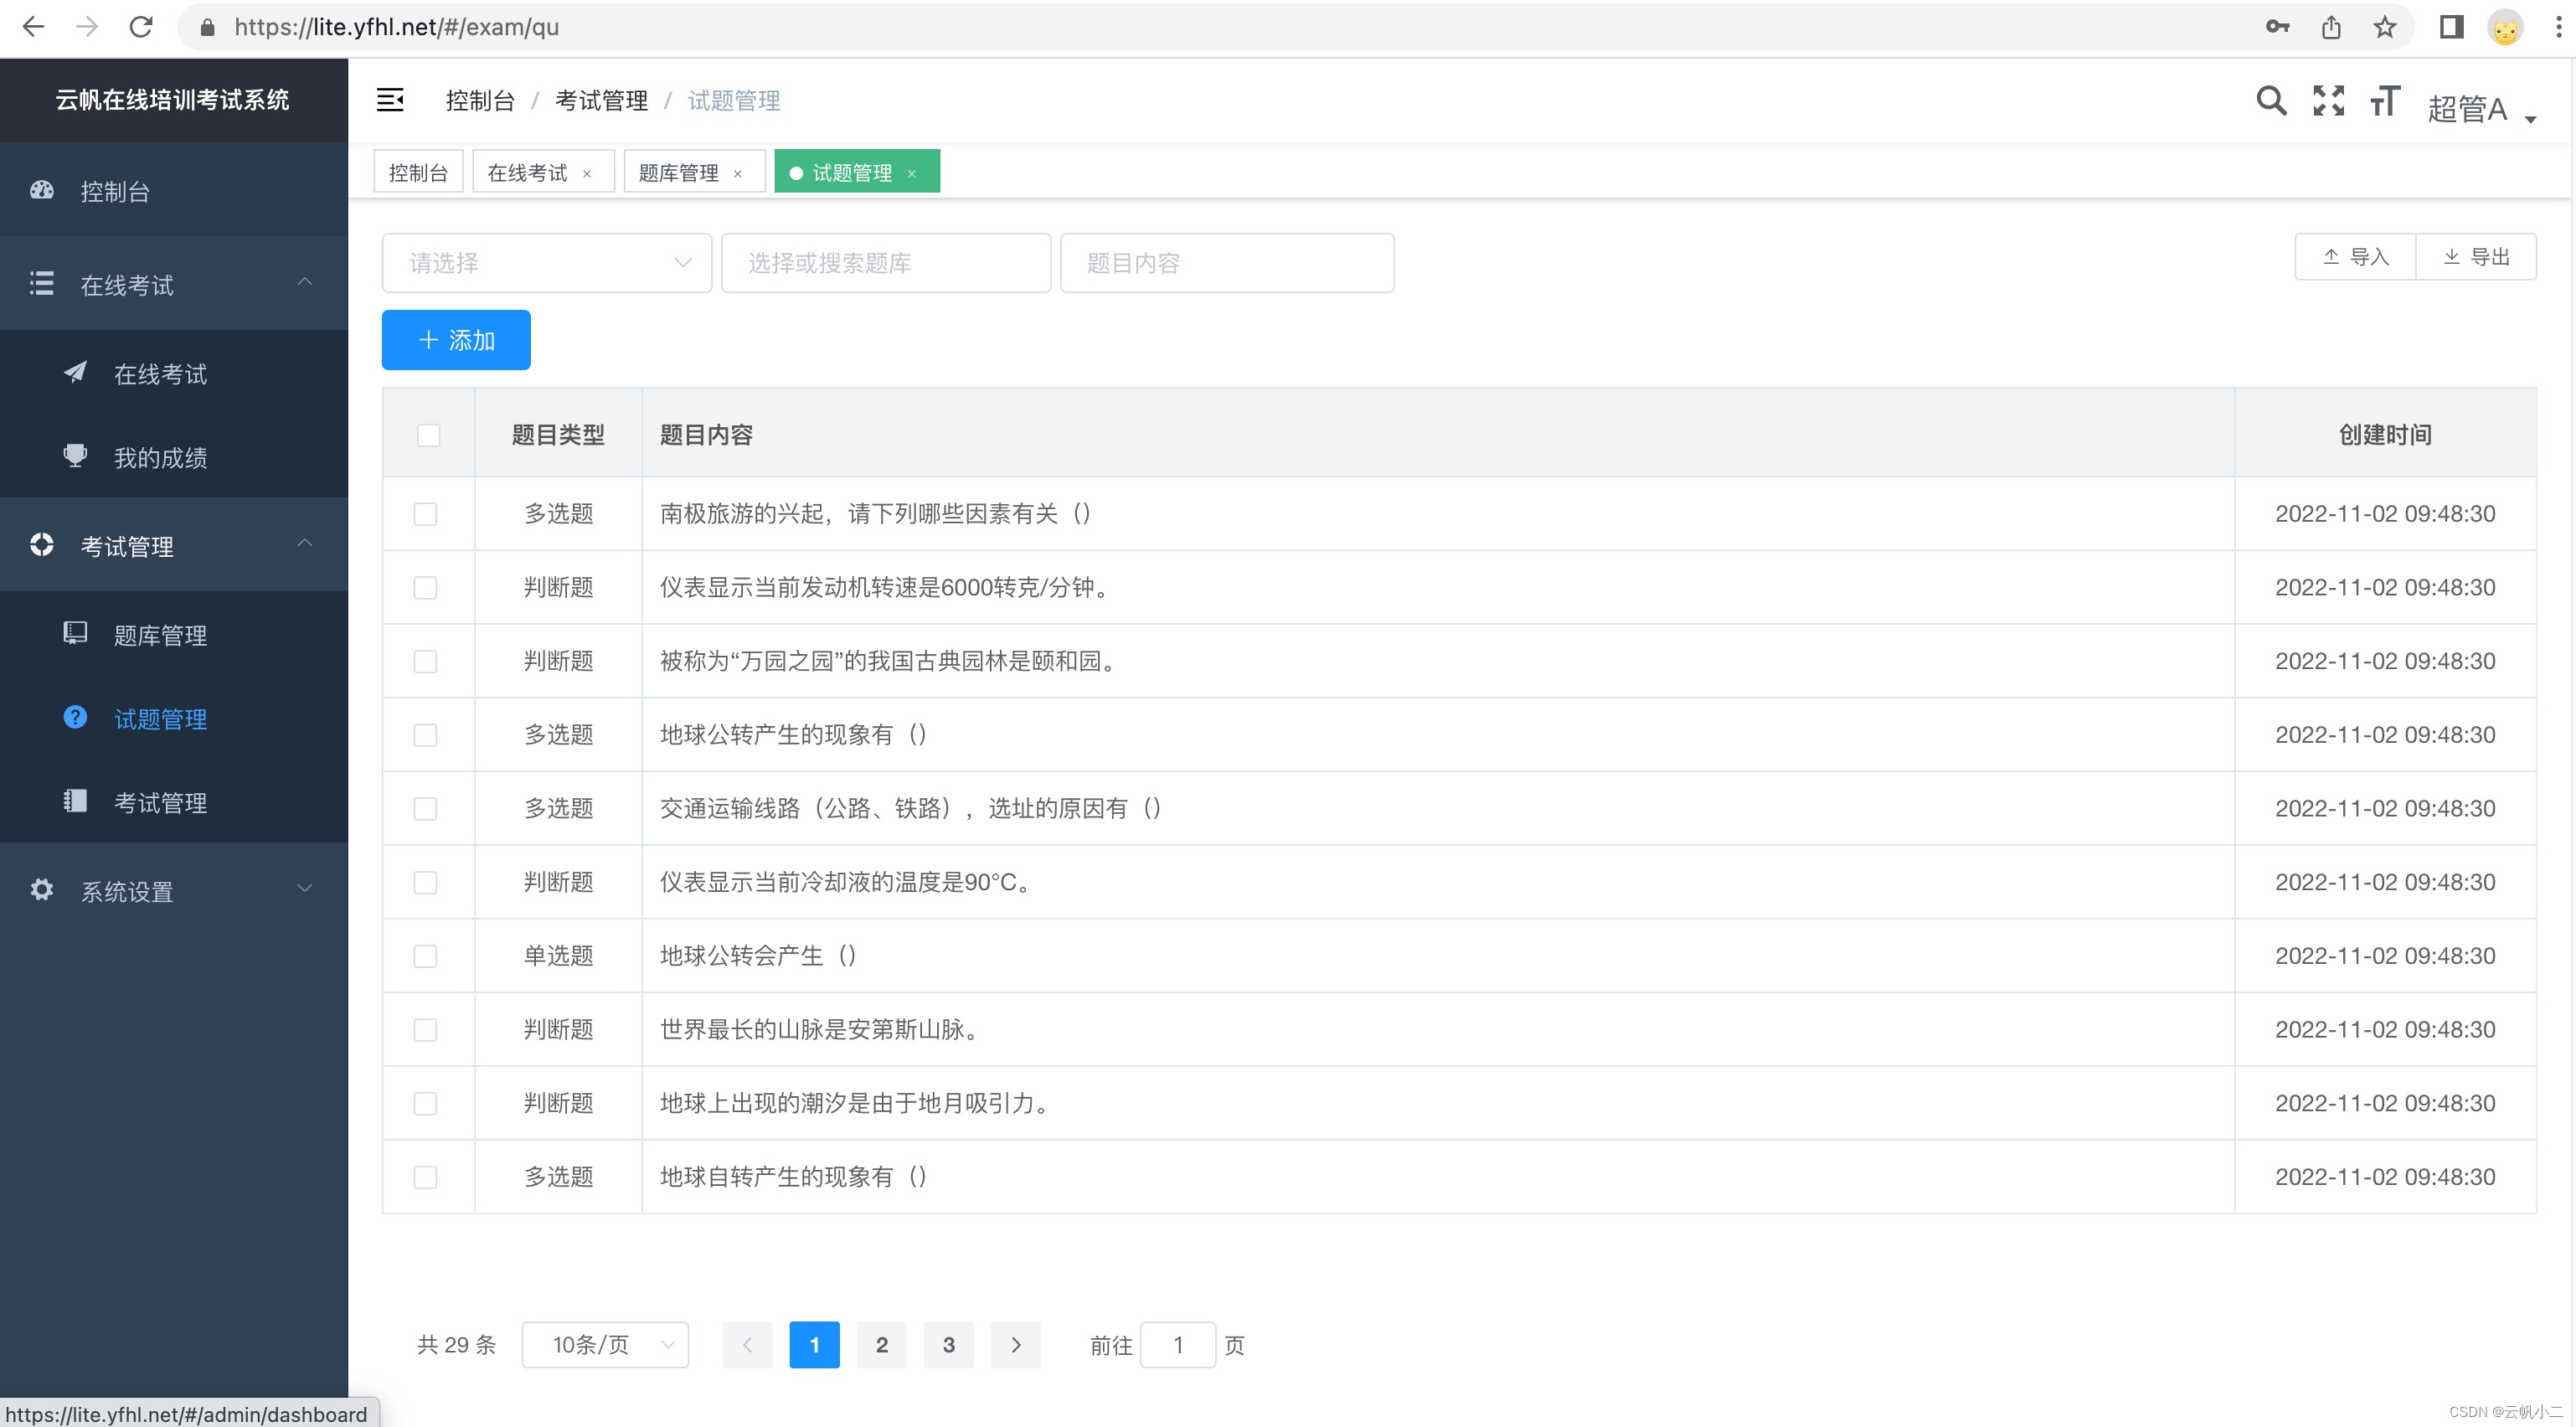
Task: Open the 请选择 dropdown filter
Action: click(547, 263)
